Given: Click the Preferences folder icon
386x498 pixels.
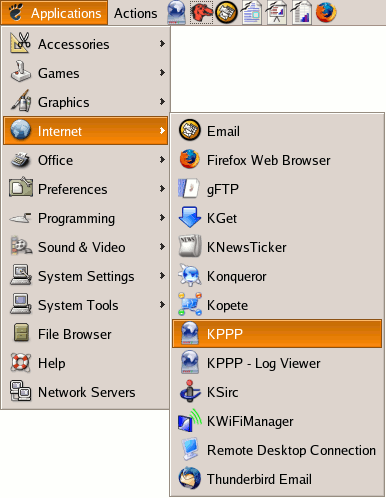Looking at the screenshot, I should [x=21, y=188].
